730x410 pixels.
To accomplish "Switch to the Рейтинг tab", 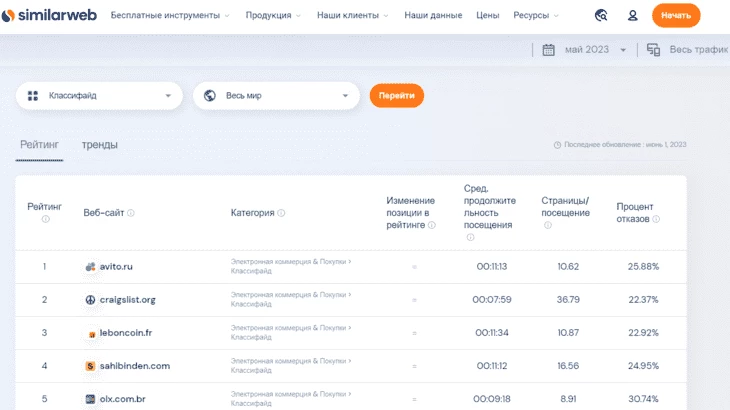I will click(39, 145).
